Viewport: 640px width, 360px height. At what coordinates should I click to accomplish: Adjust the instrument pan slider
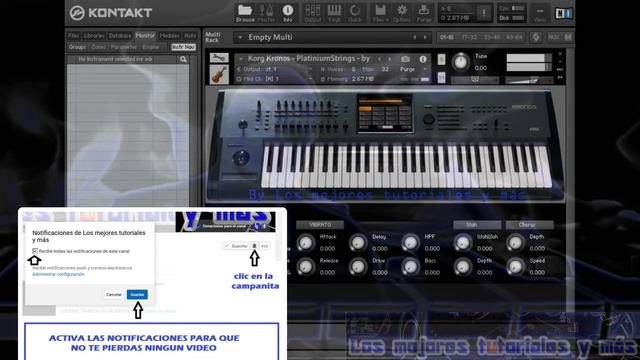pyautogui.click(x=475, y=80)
